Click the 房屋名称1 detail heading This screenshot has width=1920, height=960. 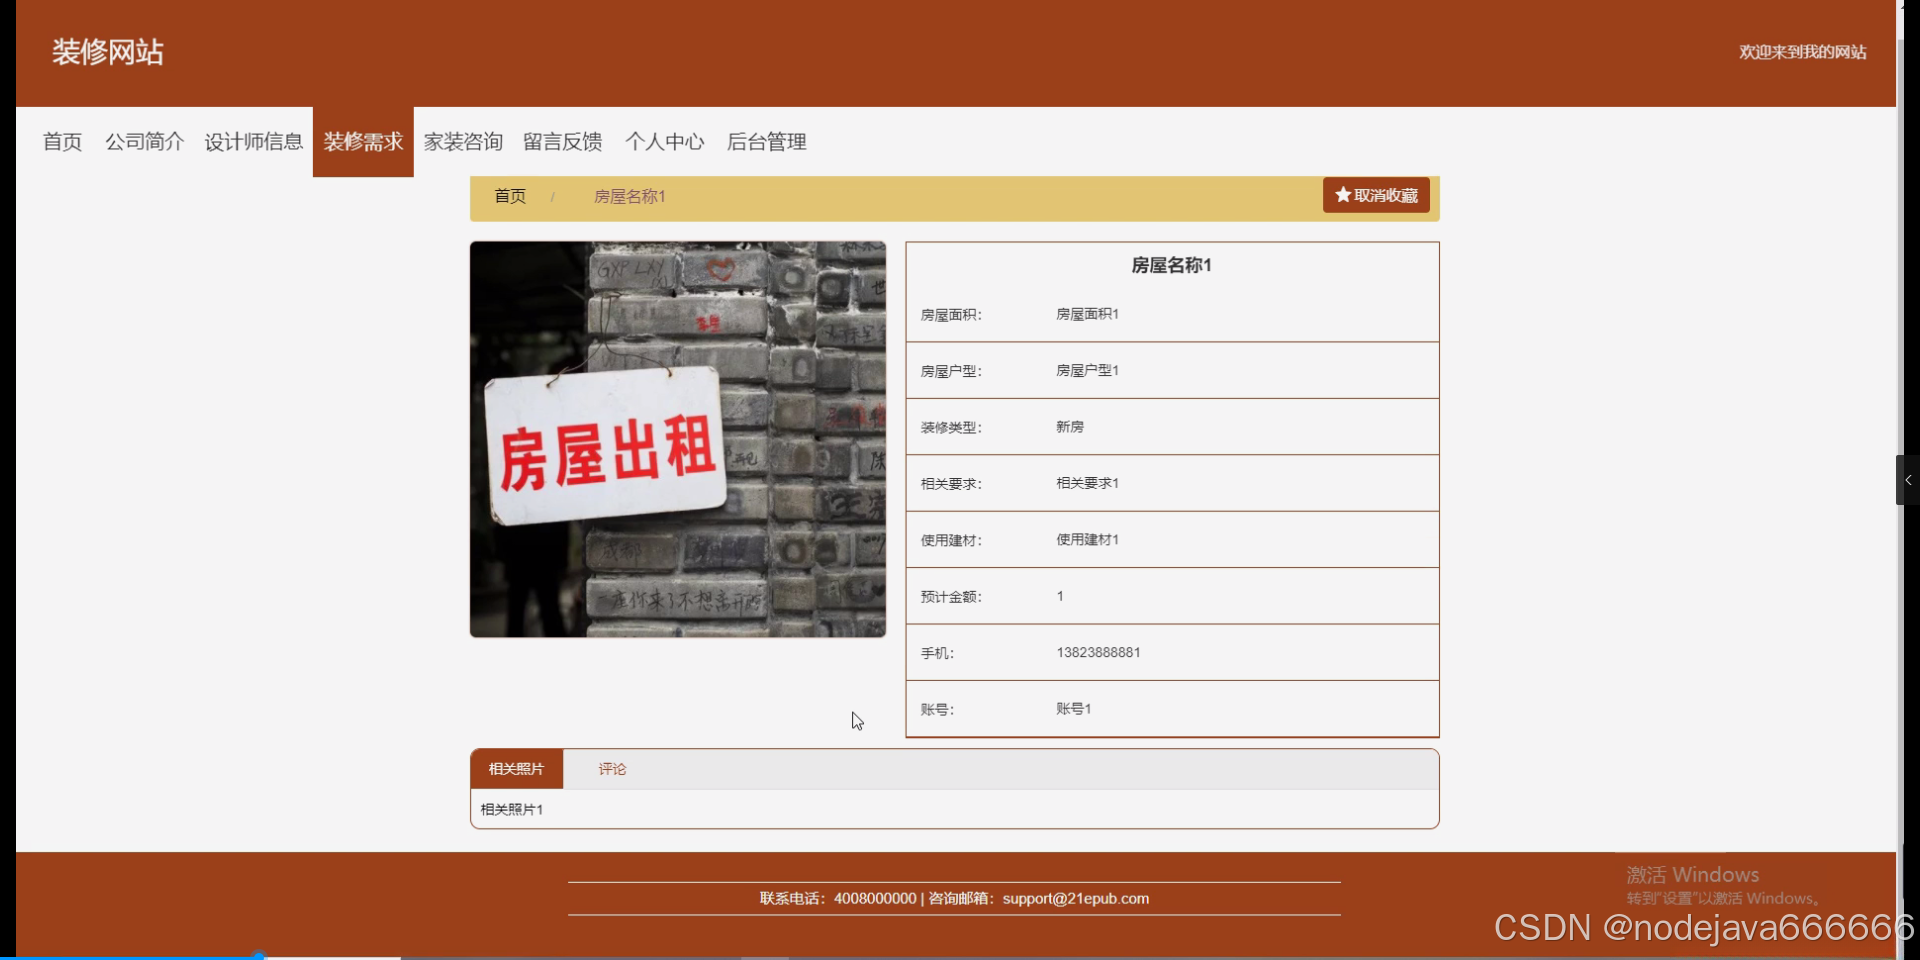(x=1171, y=265)
